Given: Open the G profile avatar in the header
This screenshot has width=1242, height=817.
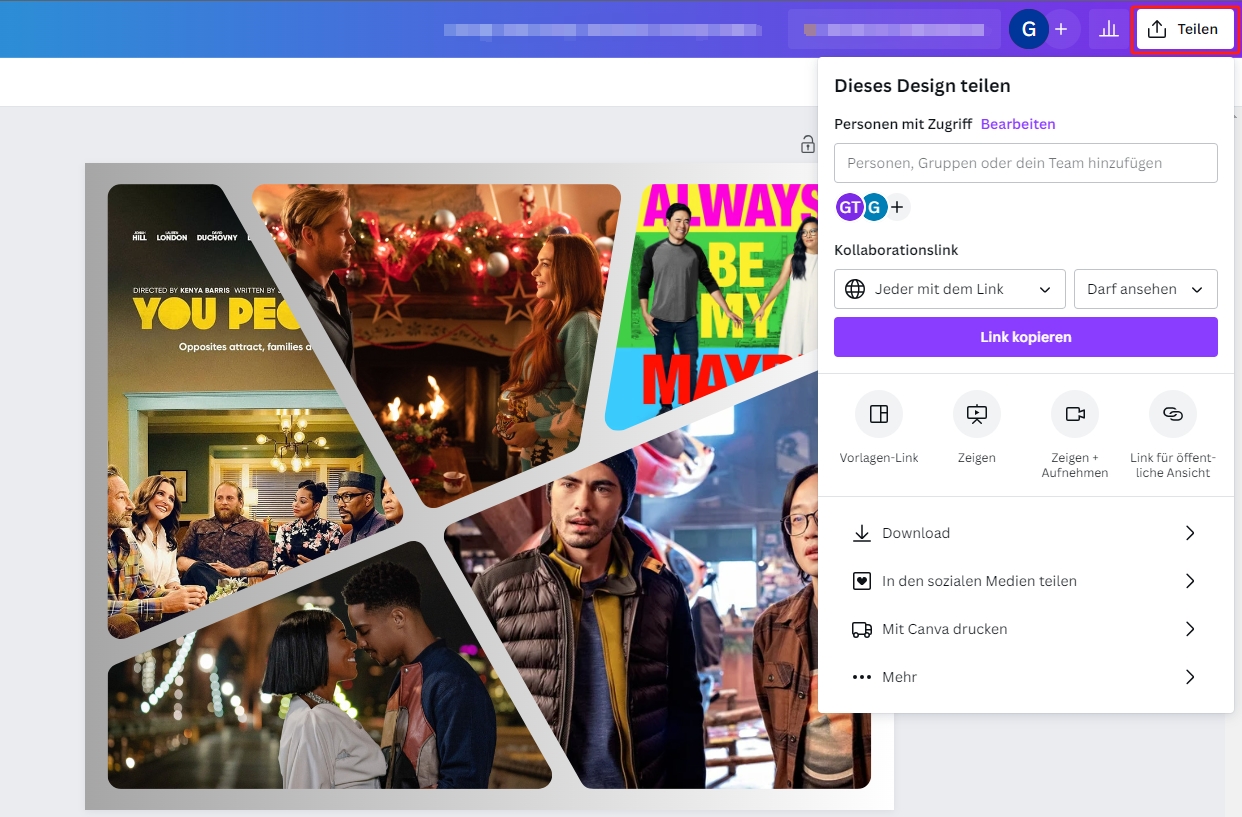Looking at the screenshot, I should (x=1028, y=29).
